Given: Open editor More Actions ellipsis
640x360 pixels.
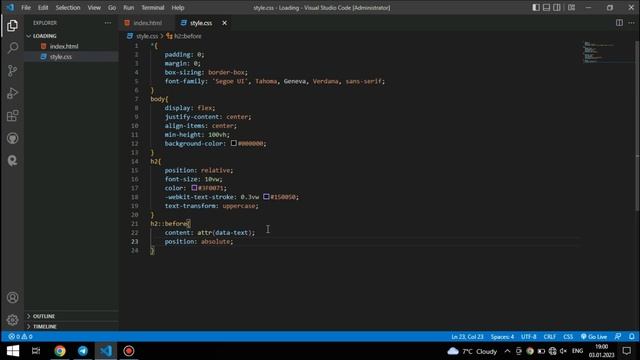Looking at the screenshot, I should tap(631, 23).
